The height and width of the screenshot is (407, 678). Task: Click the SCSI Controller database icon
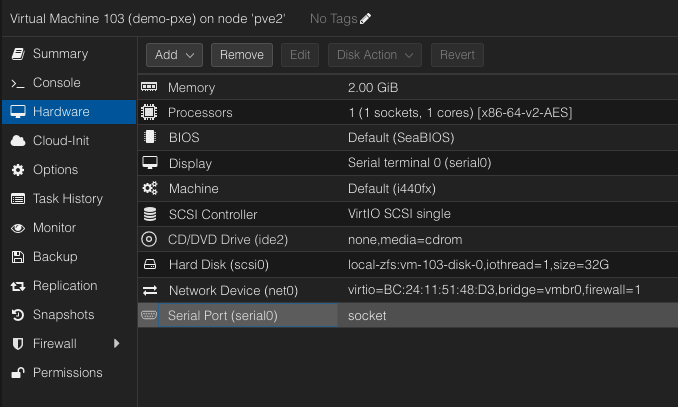click(x=150, y=214)
